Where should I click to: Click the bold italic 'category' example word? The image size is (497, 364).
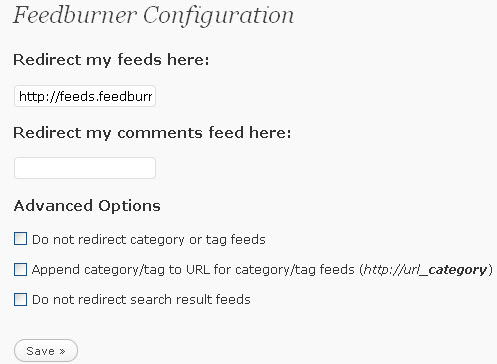(x=458, y=270)
